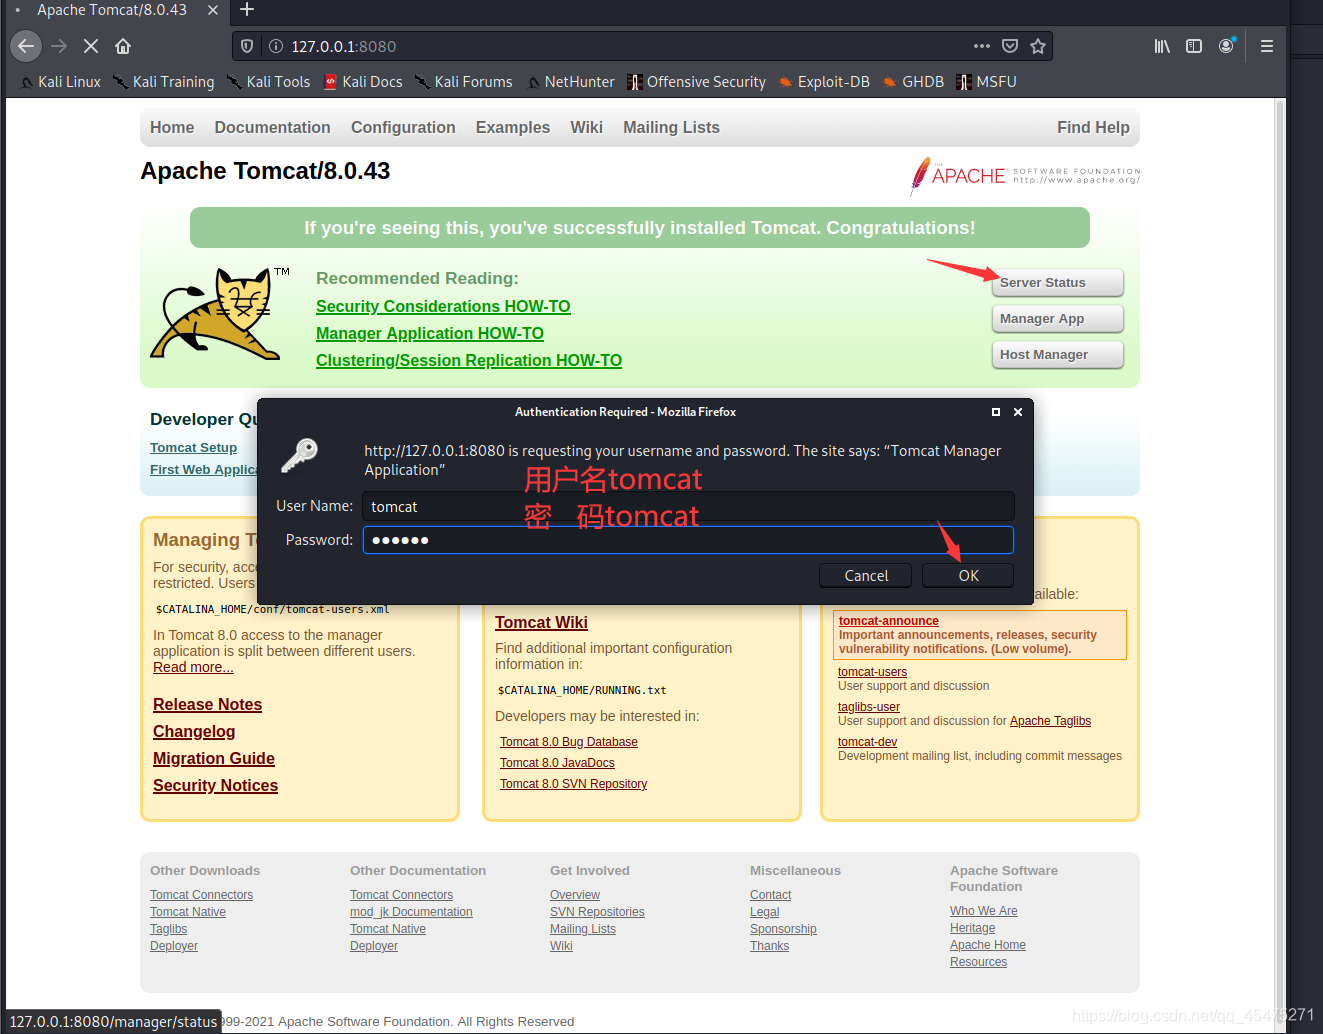The height and width of the screenshot is (1034, 1323).
Task: Open Examples in Tomcat navigation
Action: [x=513, y=127]
